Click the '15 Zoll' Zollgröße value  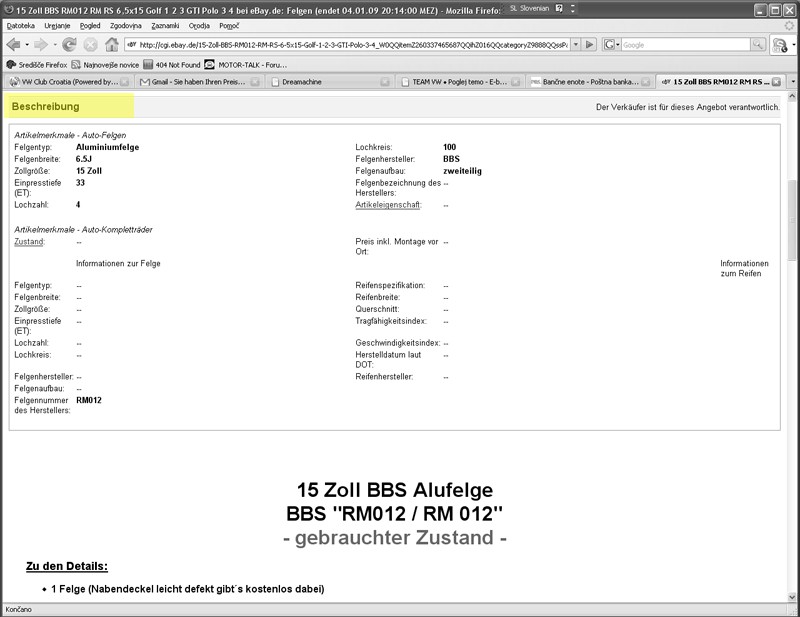[x=89, y=171]
